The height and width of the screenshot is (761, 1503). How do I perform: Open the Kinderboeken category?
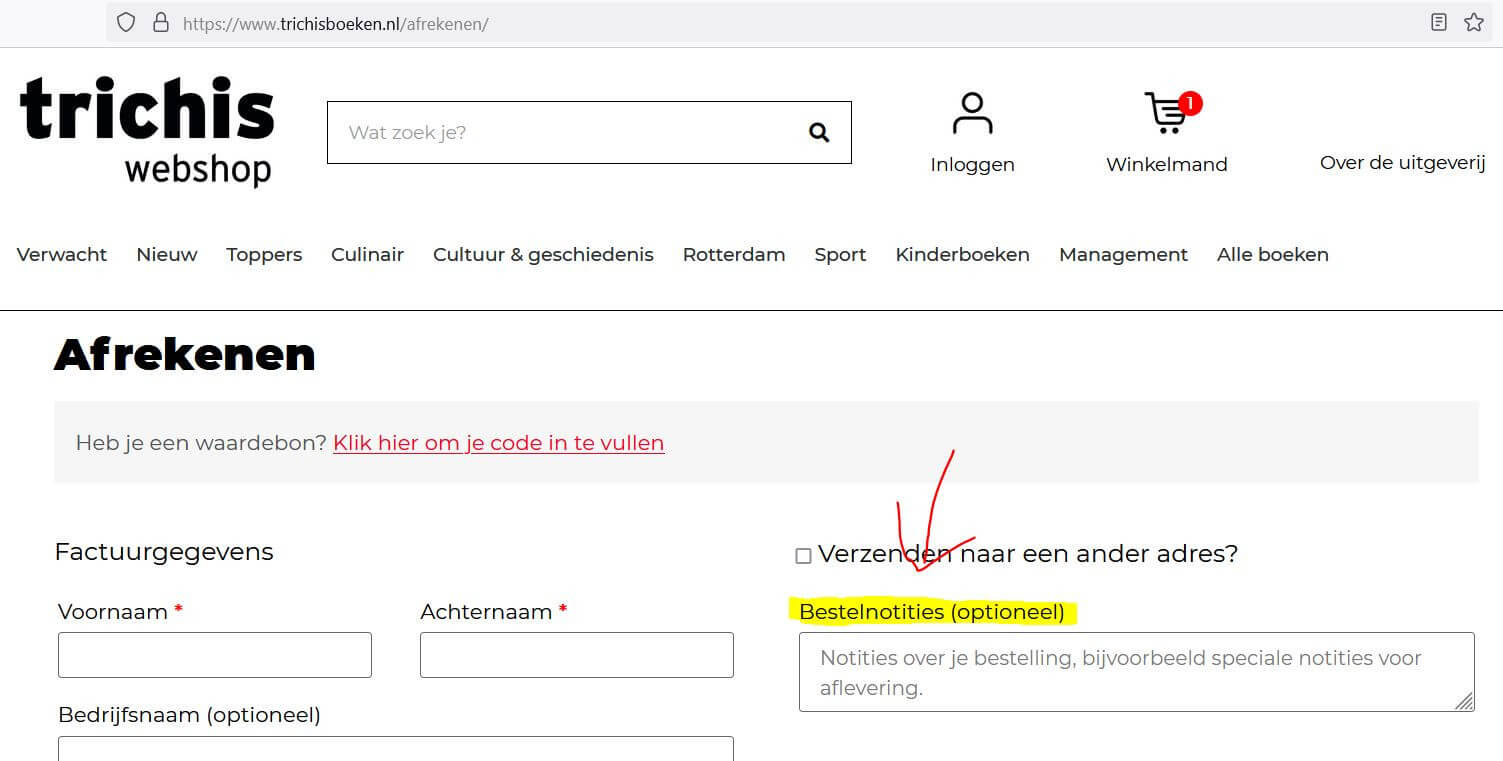point(962,255)
